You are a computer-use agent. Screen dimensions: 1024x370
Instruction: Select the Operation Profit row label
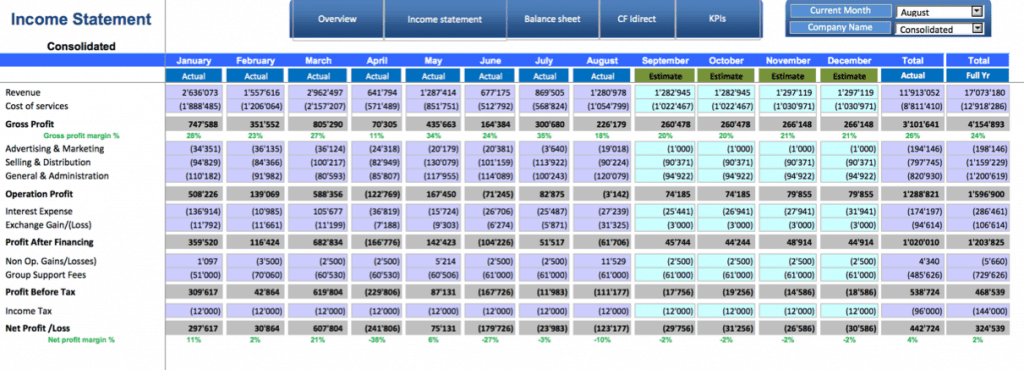39,194
